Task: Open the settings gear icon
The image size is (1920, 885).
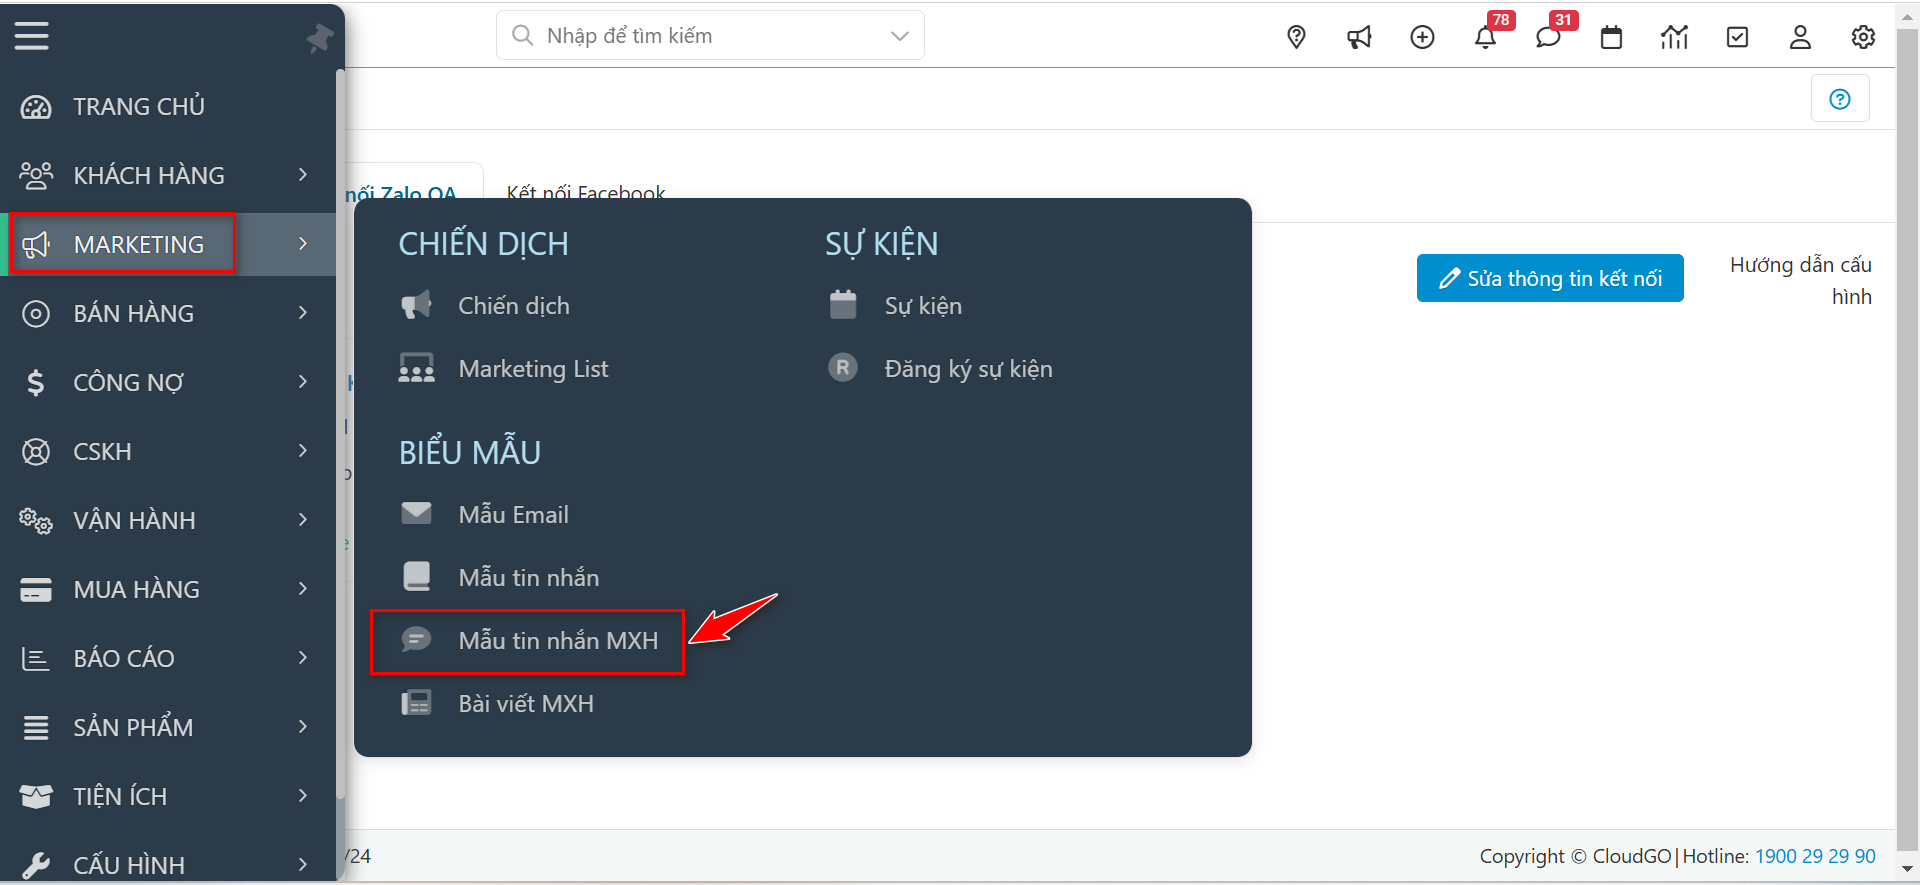Action: pos(1863,37)
